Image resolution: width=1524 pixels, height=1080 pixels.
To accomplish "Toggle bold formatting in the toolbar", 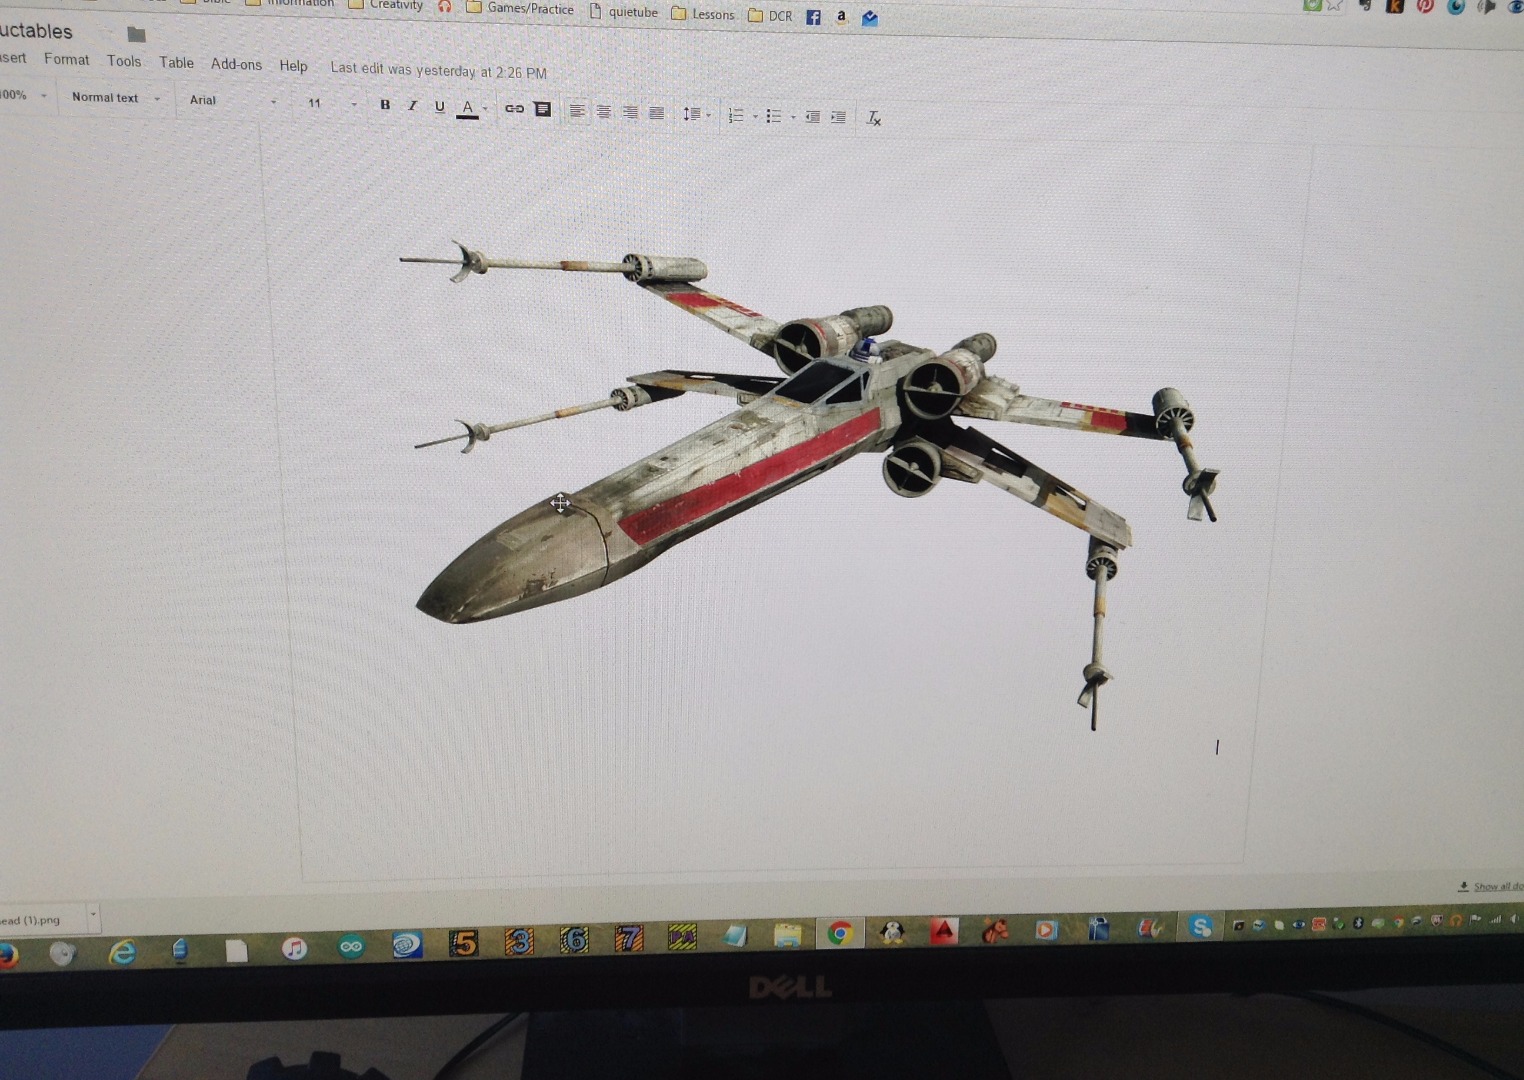I will click(385, 105).
